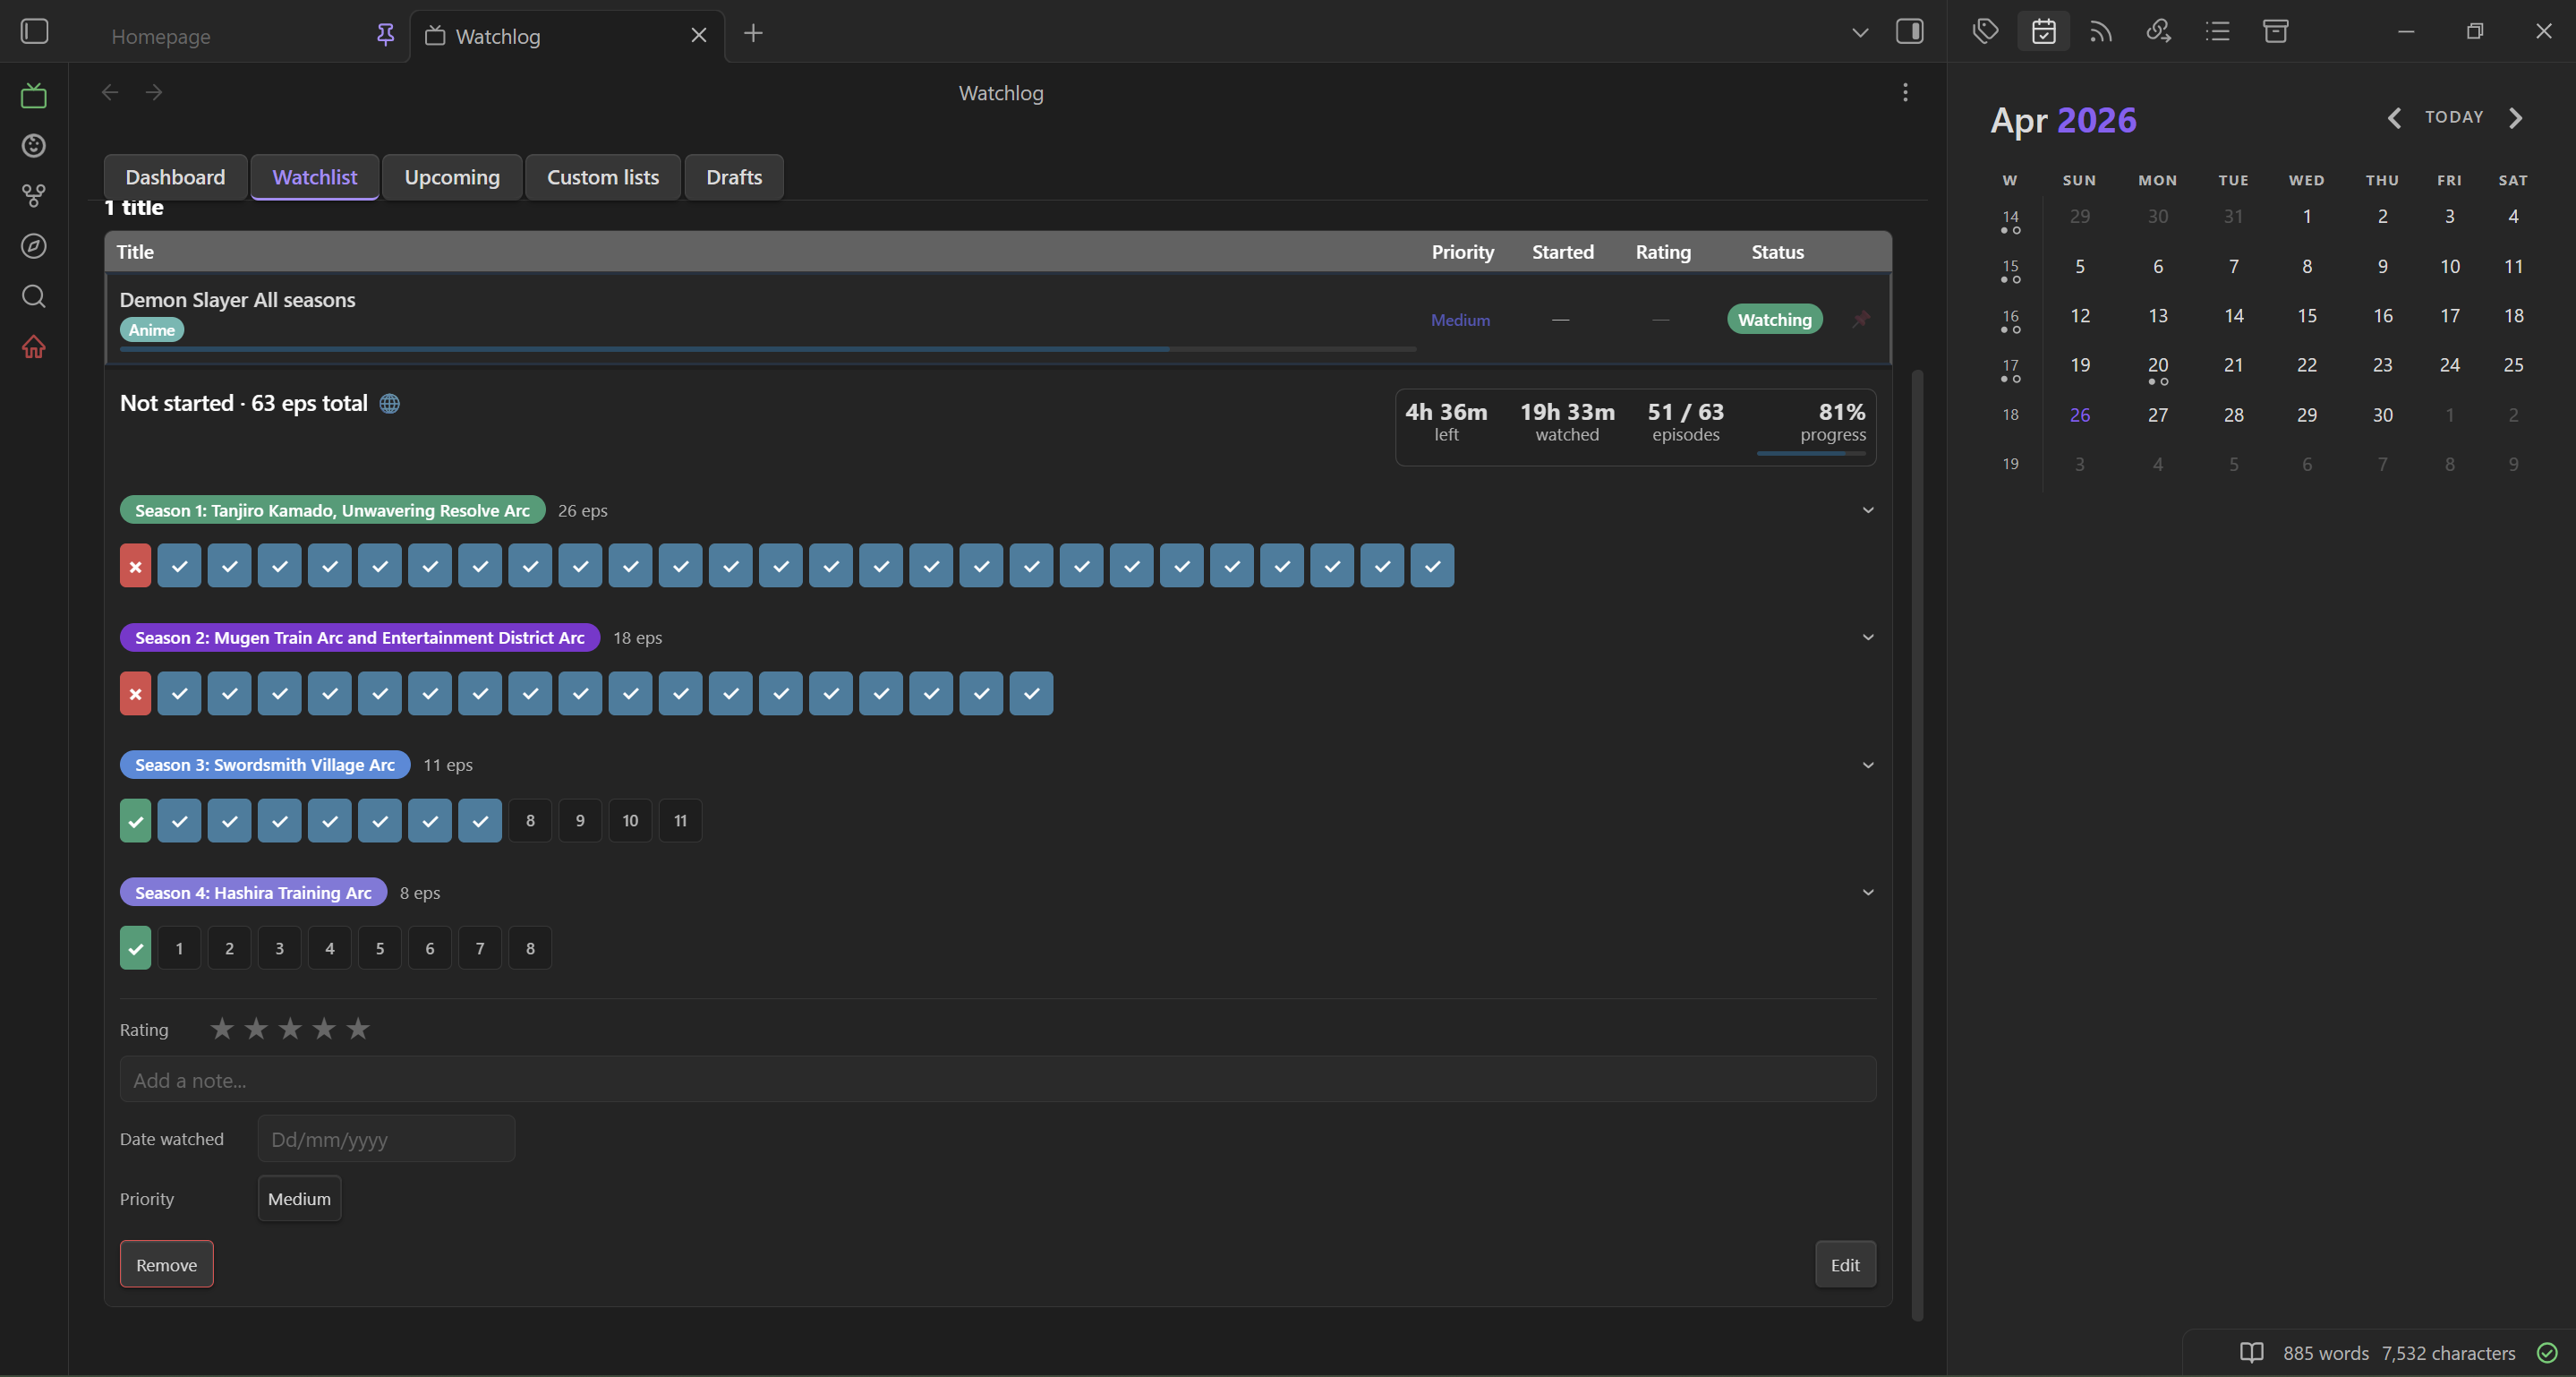Viewport: 2576px width, 1377px height.
Task: Open the Watchlog TV icon in ribbon
Action: [34, 96]
